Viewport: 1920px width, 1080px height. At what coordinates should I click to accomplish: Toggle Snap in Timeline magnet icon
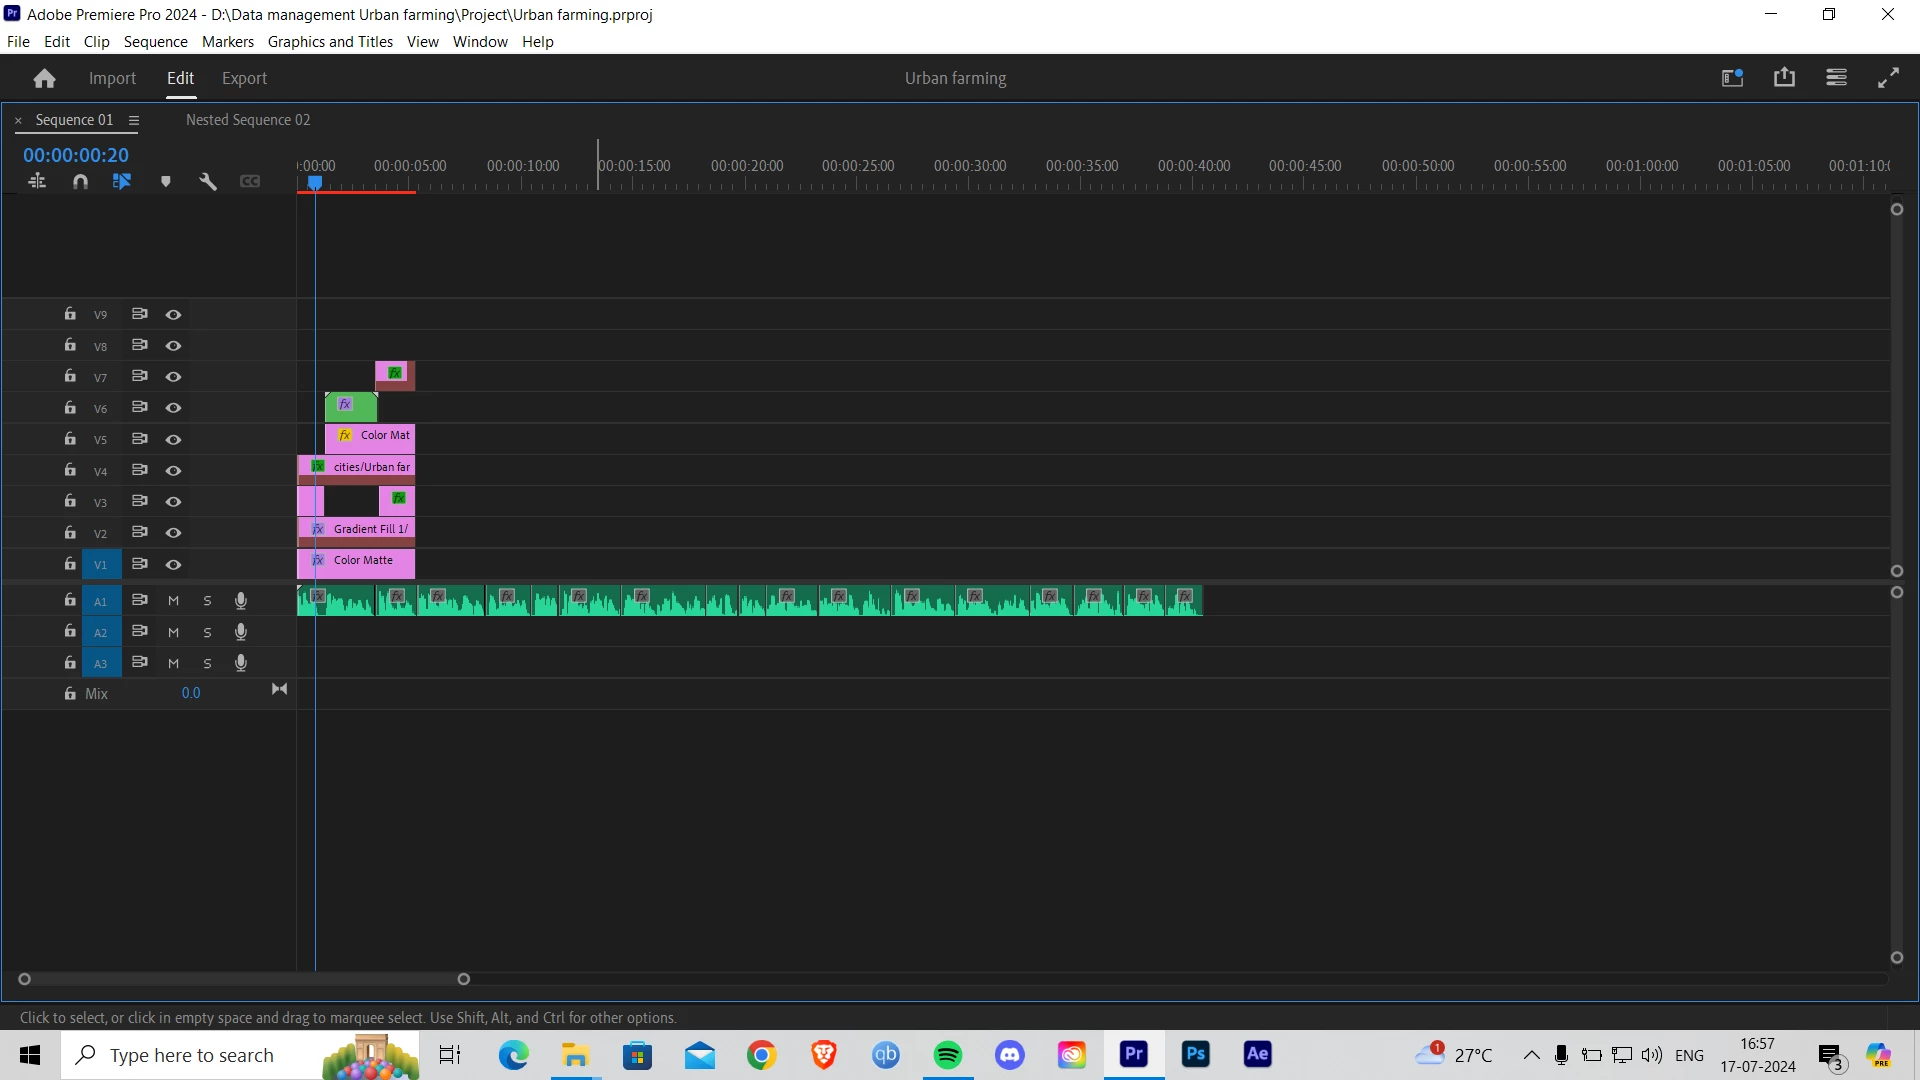[80, 181]
